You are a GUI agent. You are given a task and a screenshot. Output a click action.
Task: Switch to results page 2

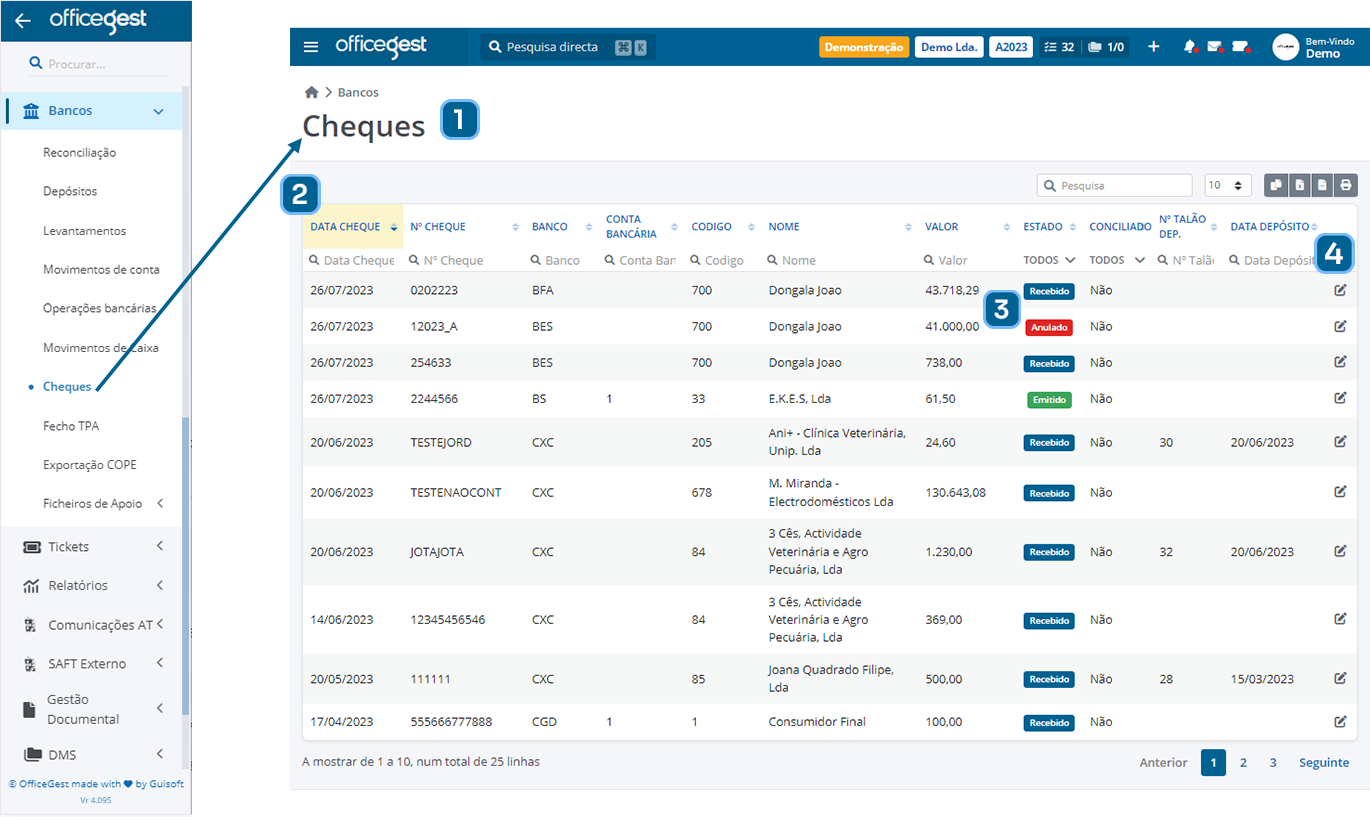(1243, 762)
